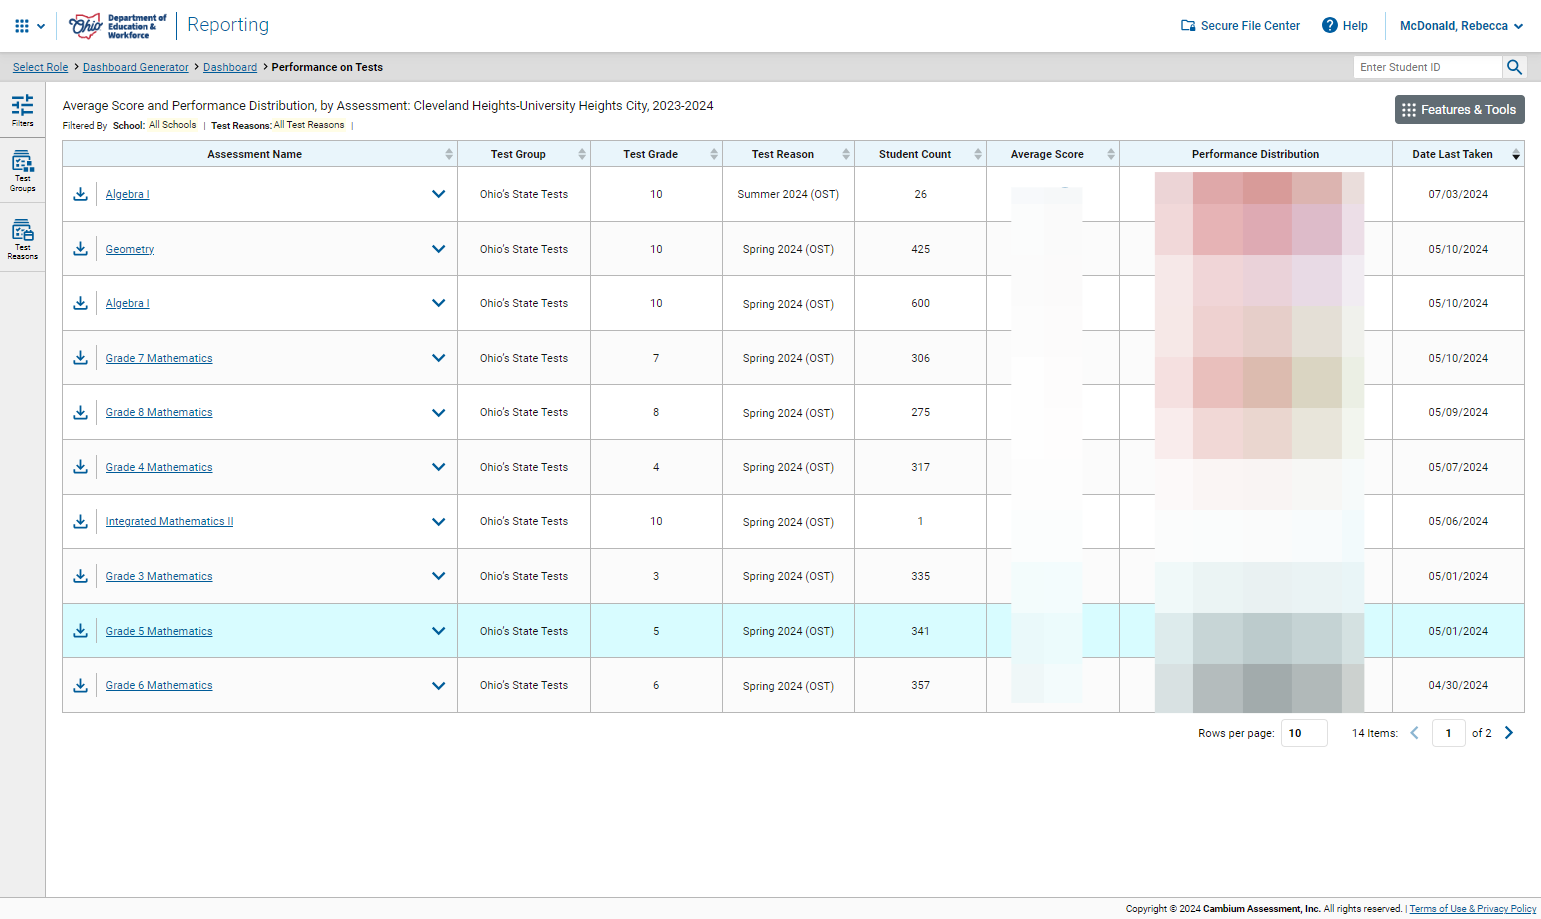Sort by the Test Grade column
This screenshot has height=919, width=1541.
tap(714, 154)
